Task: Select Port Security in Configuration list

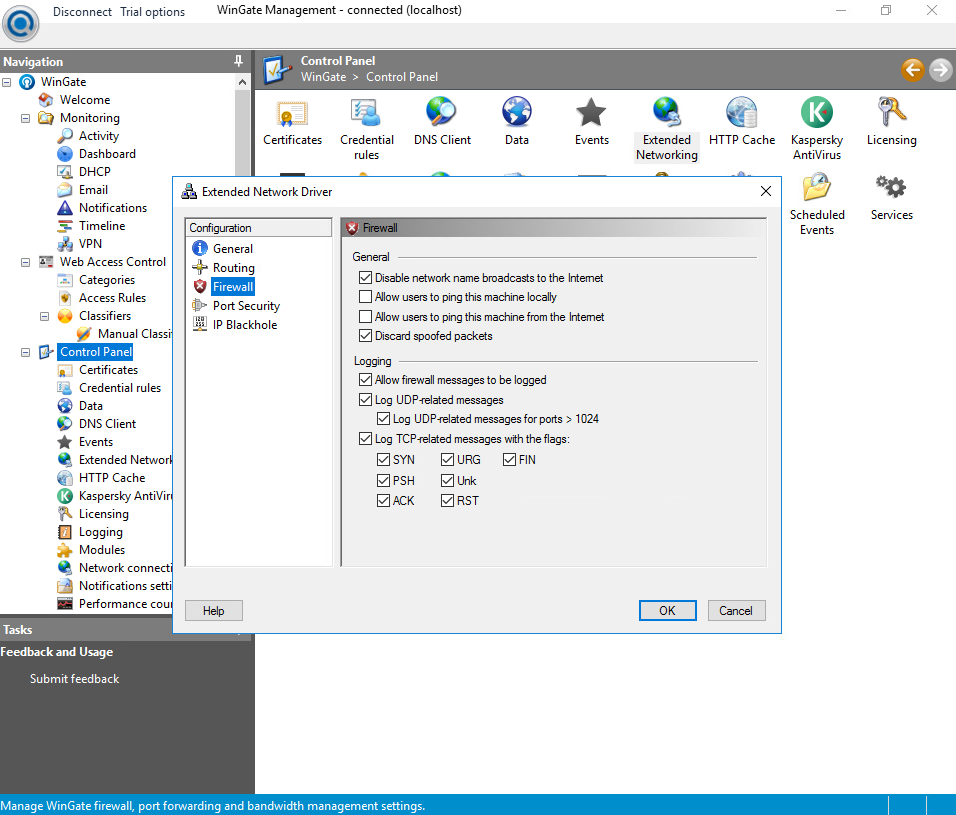Action: pyautogui.click(x=246, y=306)
